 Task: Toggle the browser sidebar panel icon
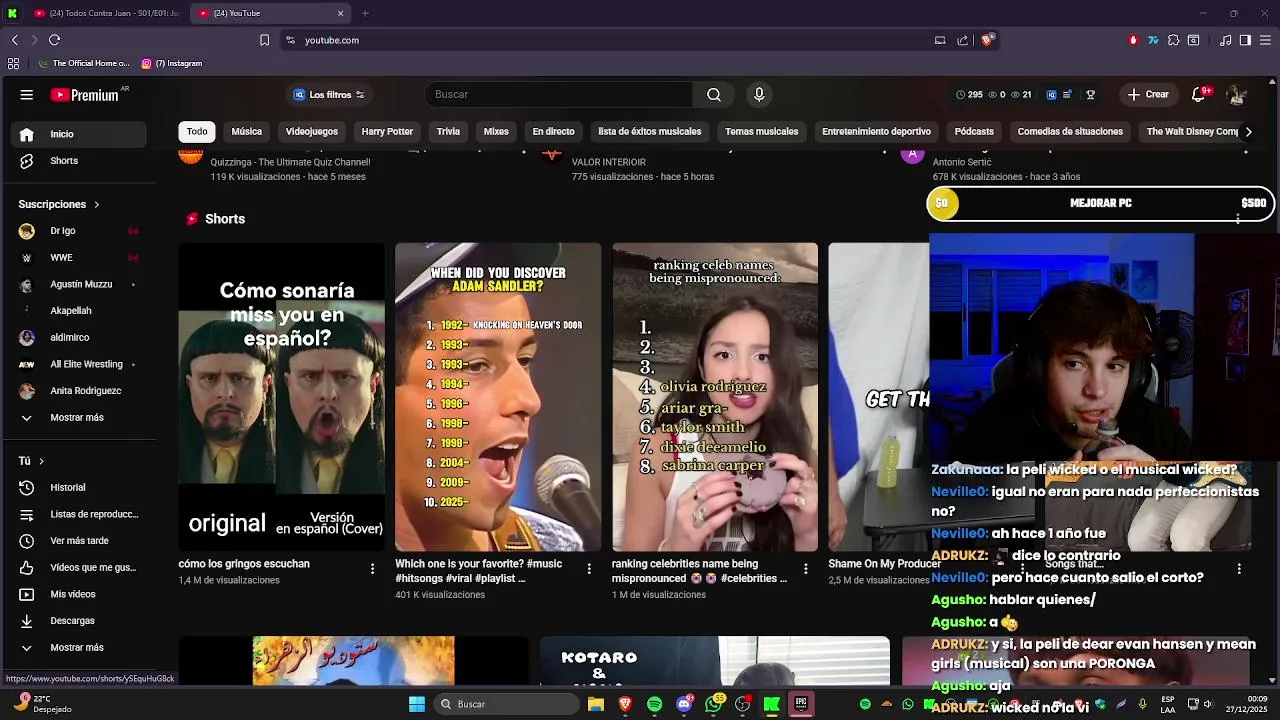1245,40
